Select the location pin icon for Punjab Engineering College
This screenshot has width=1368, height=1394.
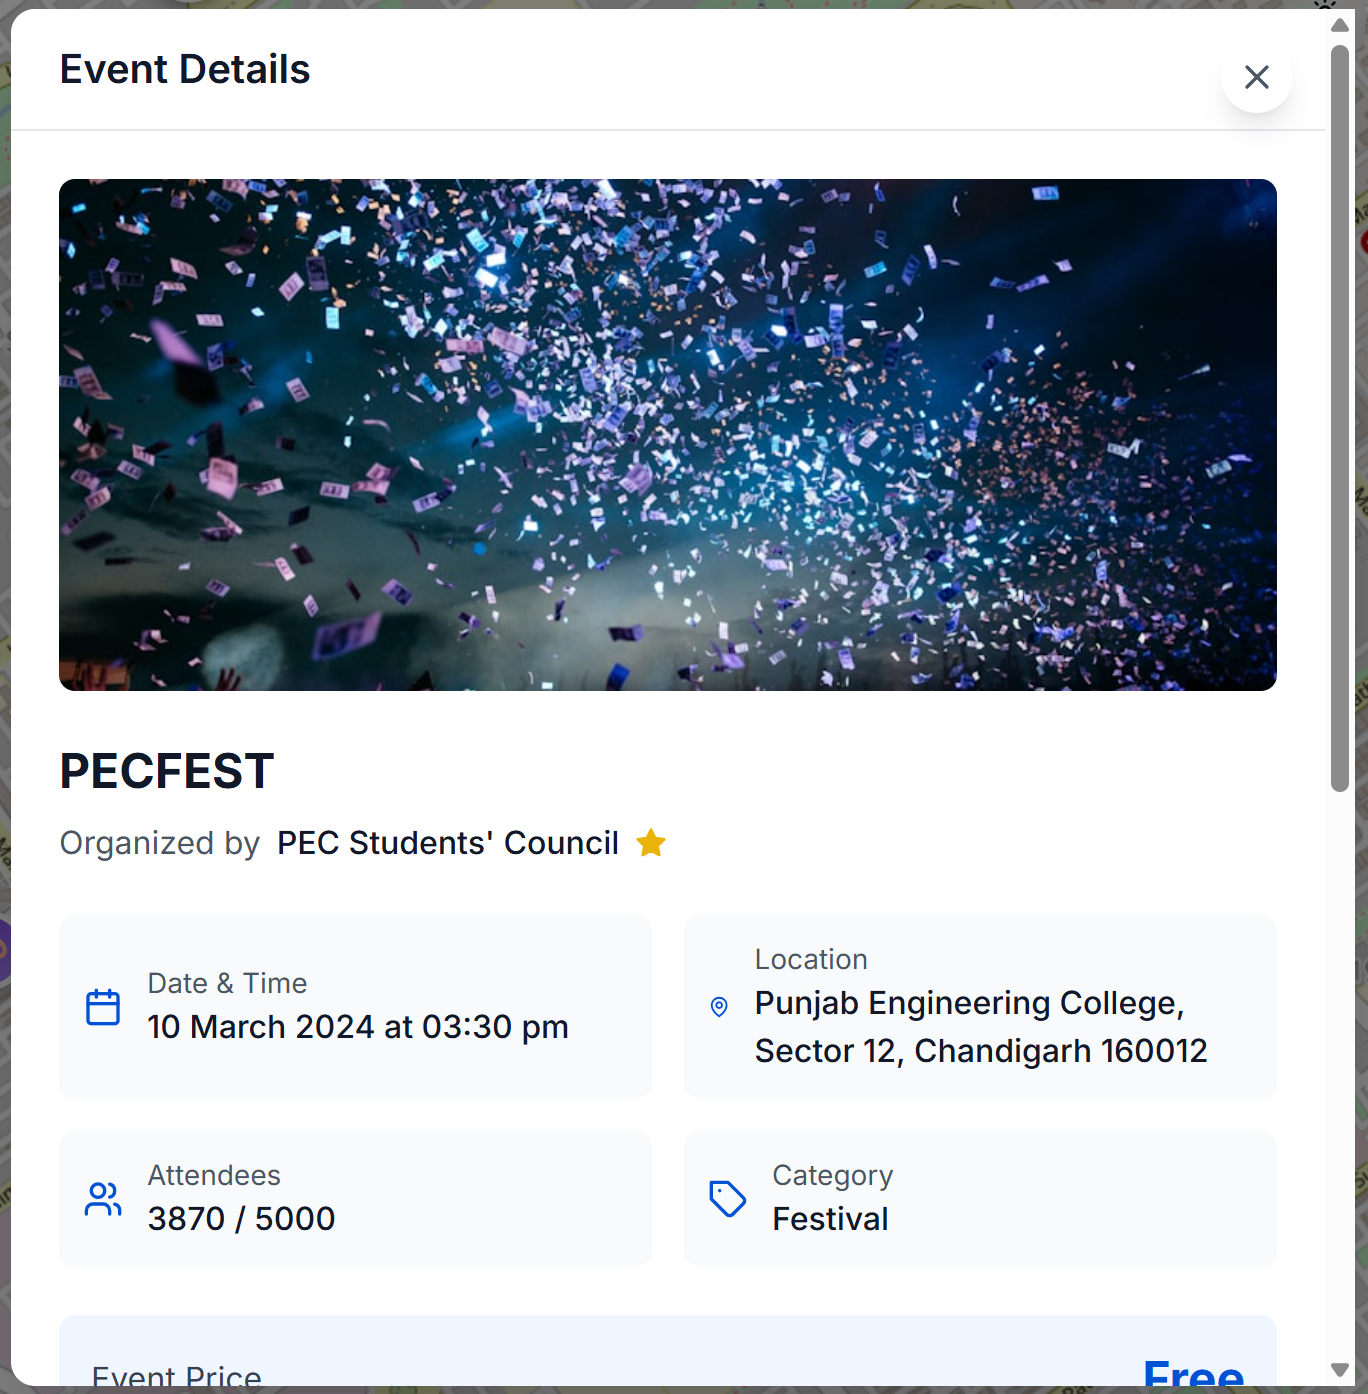pos(718,1008)
